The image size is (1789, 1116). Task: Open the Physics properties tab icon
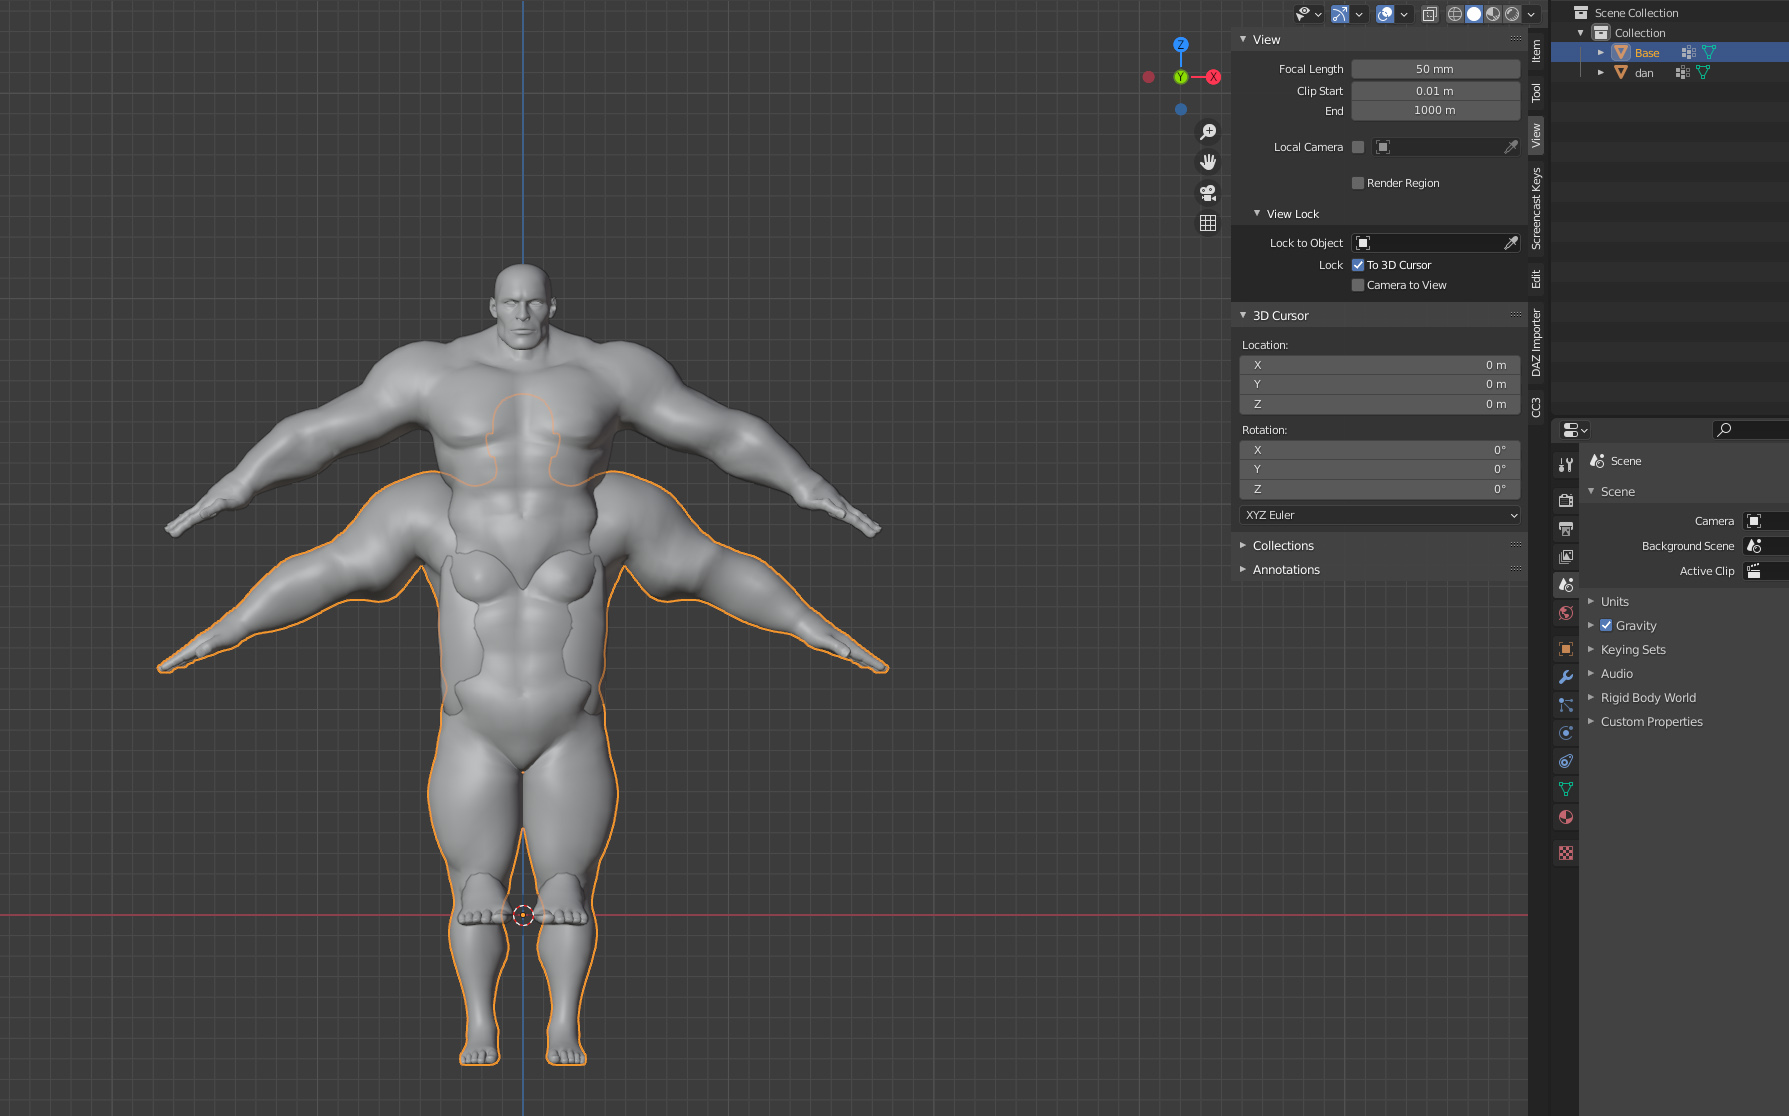(1566, 733)
